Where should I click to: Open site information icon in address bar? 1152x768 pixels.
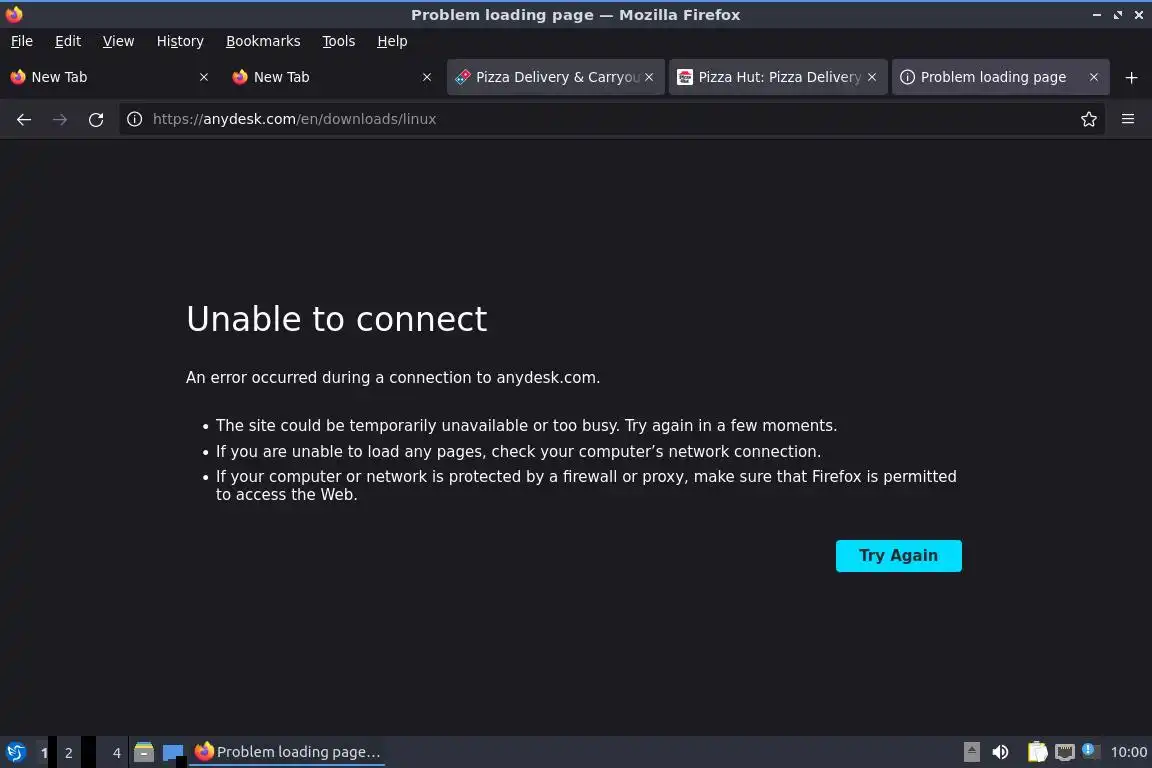(134, 119)
